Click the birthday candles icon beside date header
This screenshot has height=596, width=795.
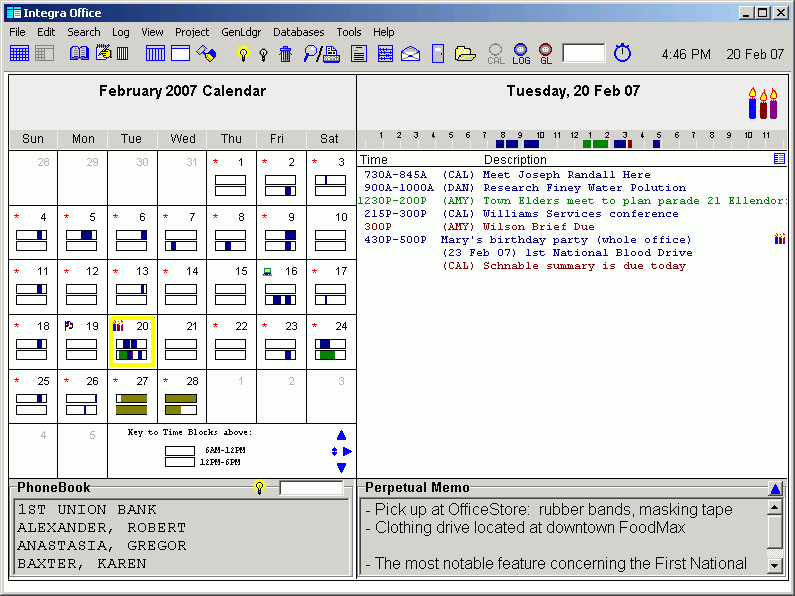(x=763, y=103)
